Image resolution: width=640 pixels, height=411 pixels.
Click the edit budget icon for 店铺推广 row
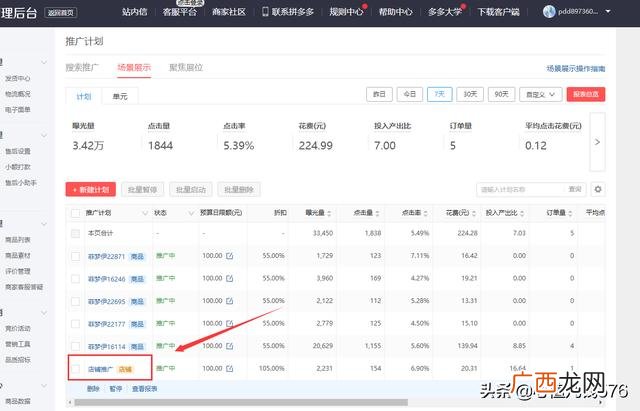pos(229,369)
